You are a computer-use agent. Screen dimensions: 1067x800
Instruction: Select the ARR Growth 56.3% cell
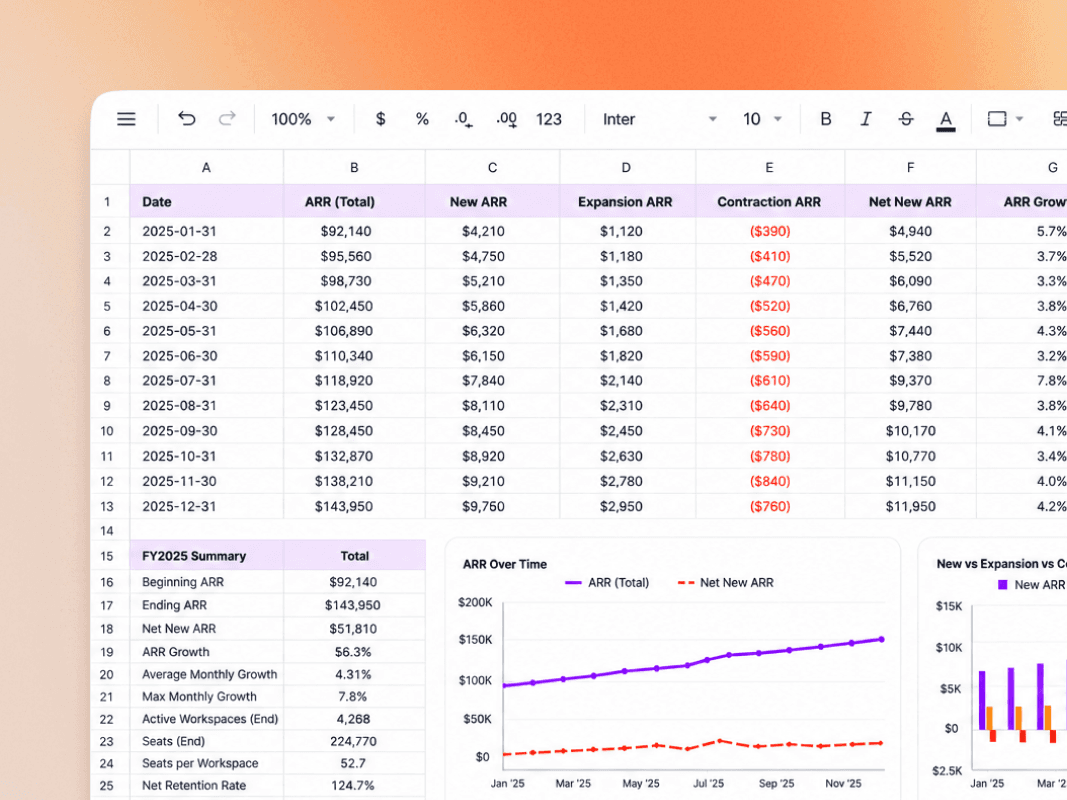(x=354, y=652)
